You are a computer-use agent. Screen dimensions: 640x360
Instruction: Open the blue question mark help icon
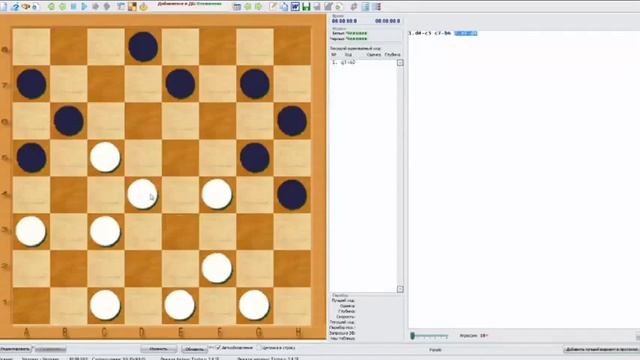tap(16, 7)
